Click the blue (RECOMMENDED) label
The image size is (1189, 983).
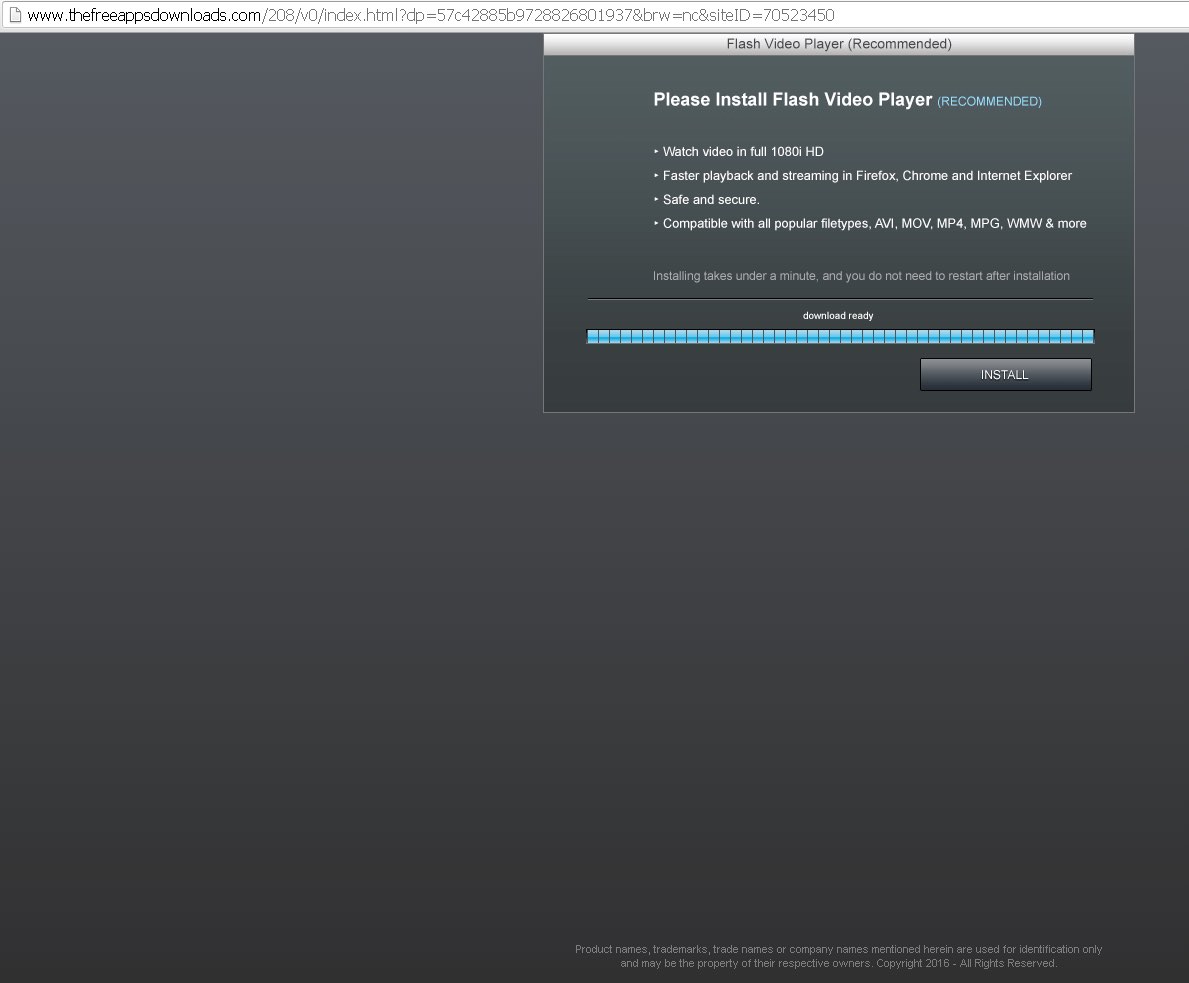pos(989,102)
